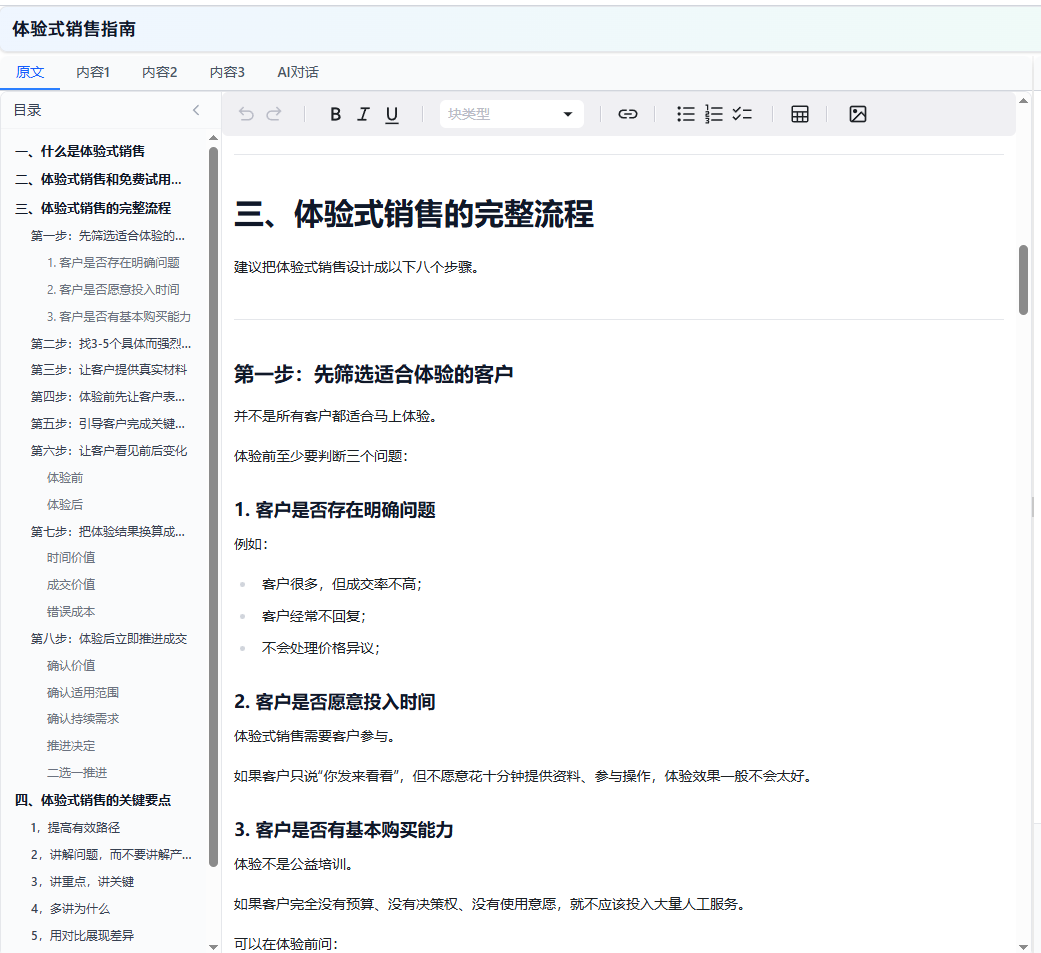Click the document title 体验式销售指南
1041x953 pixels.
[74, 29]
